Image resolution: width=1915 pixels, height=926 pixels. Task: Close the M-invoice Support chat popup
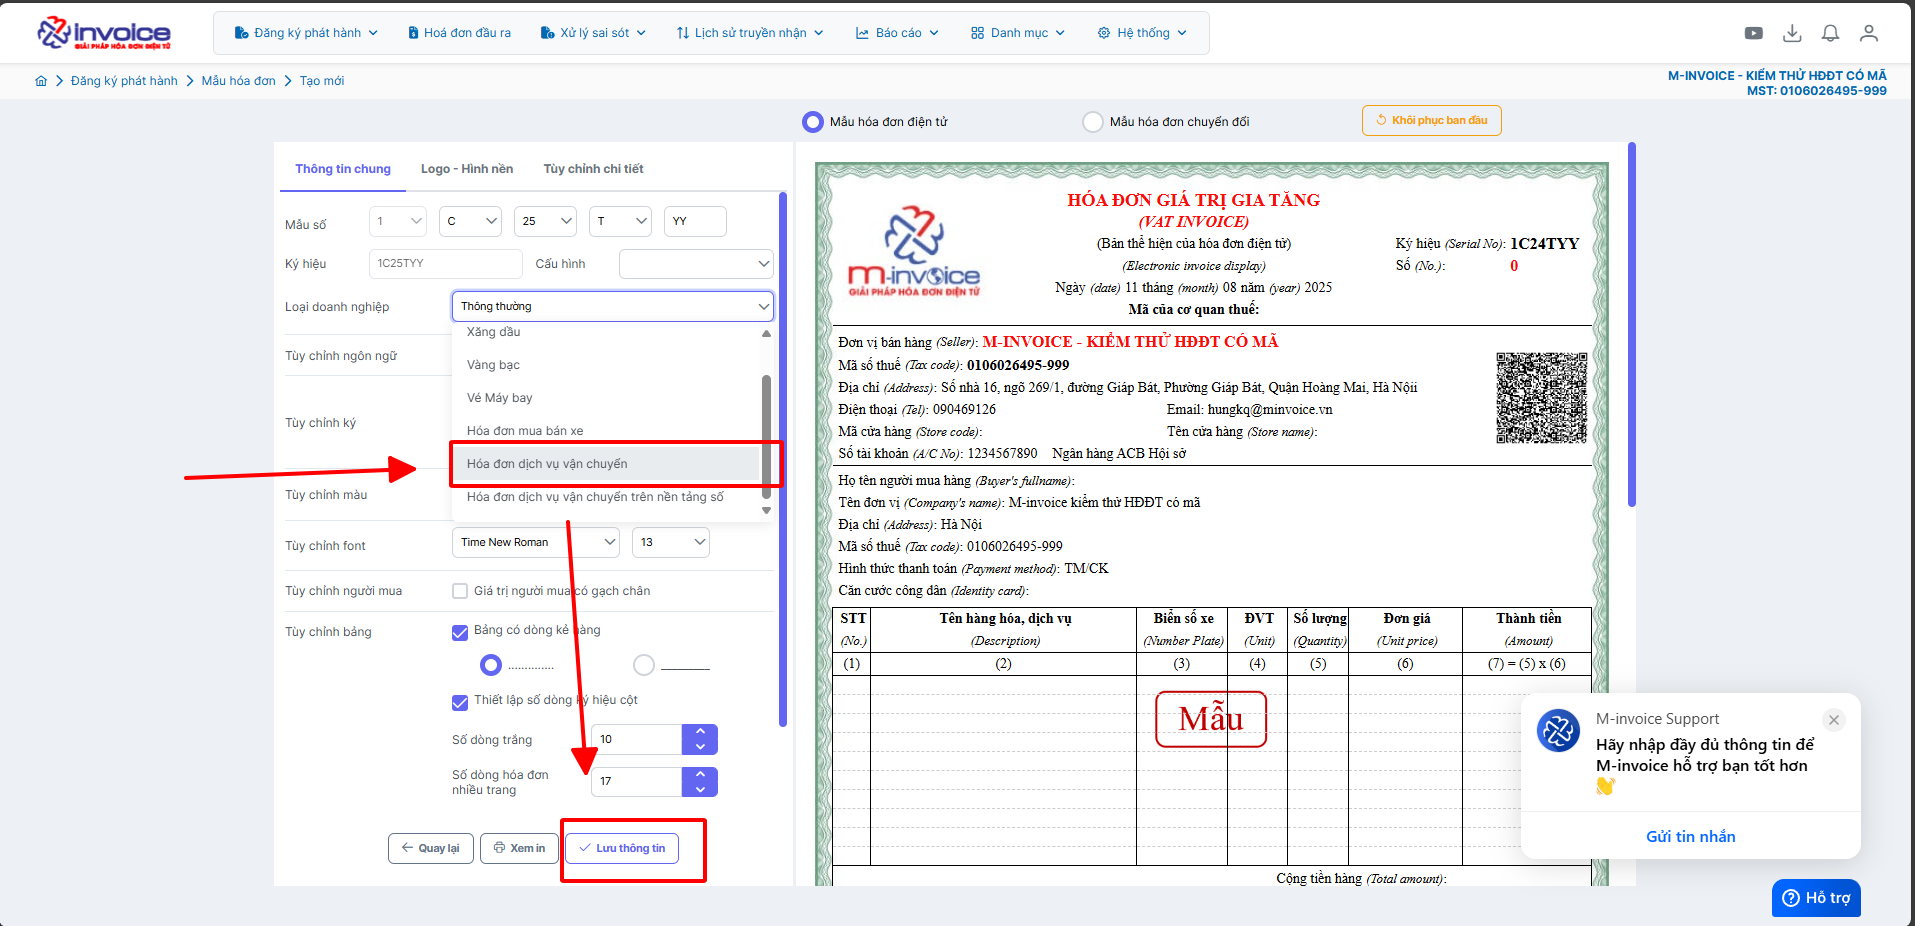[1833, 720]
